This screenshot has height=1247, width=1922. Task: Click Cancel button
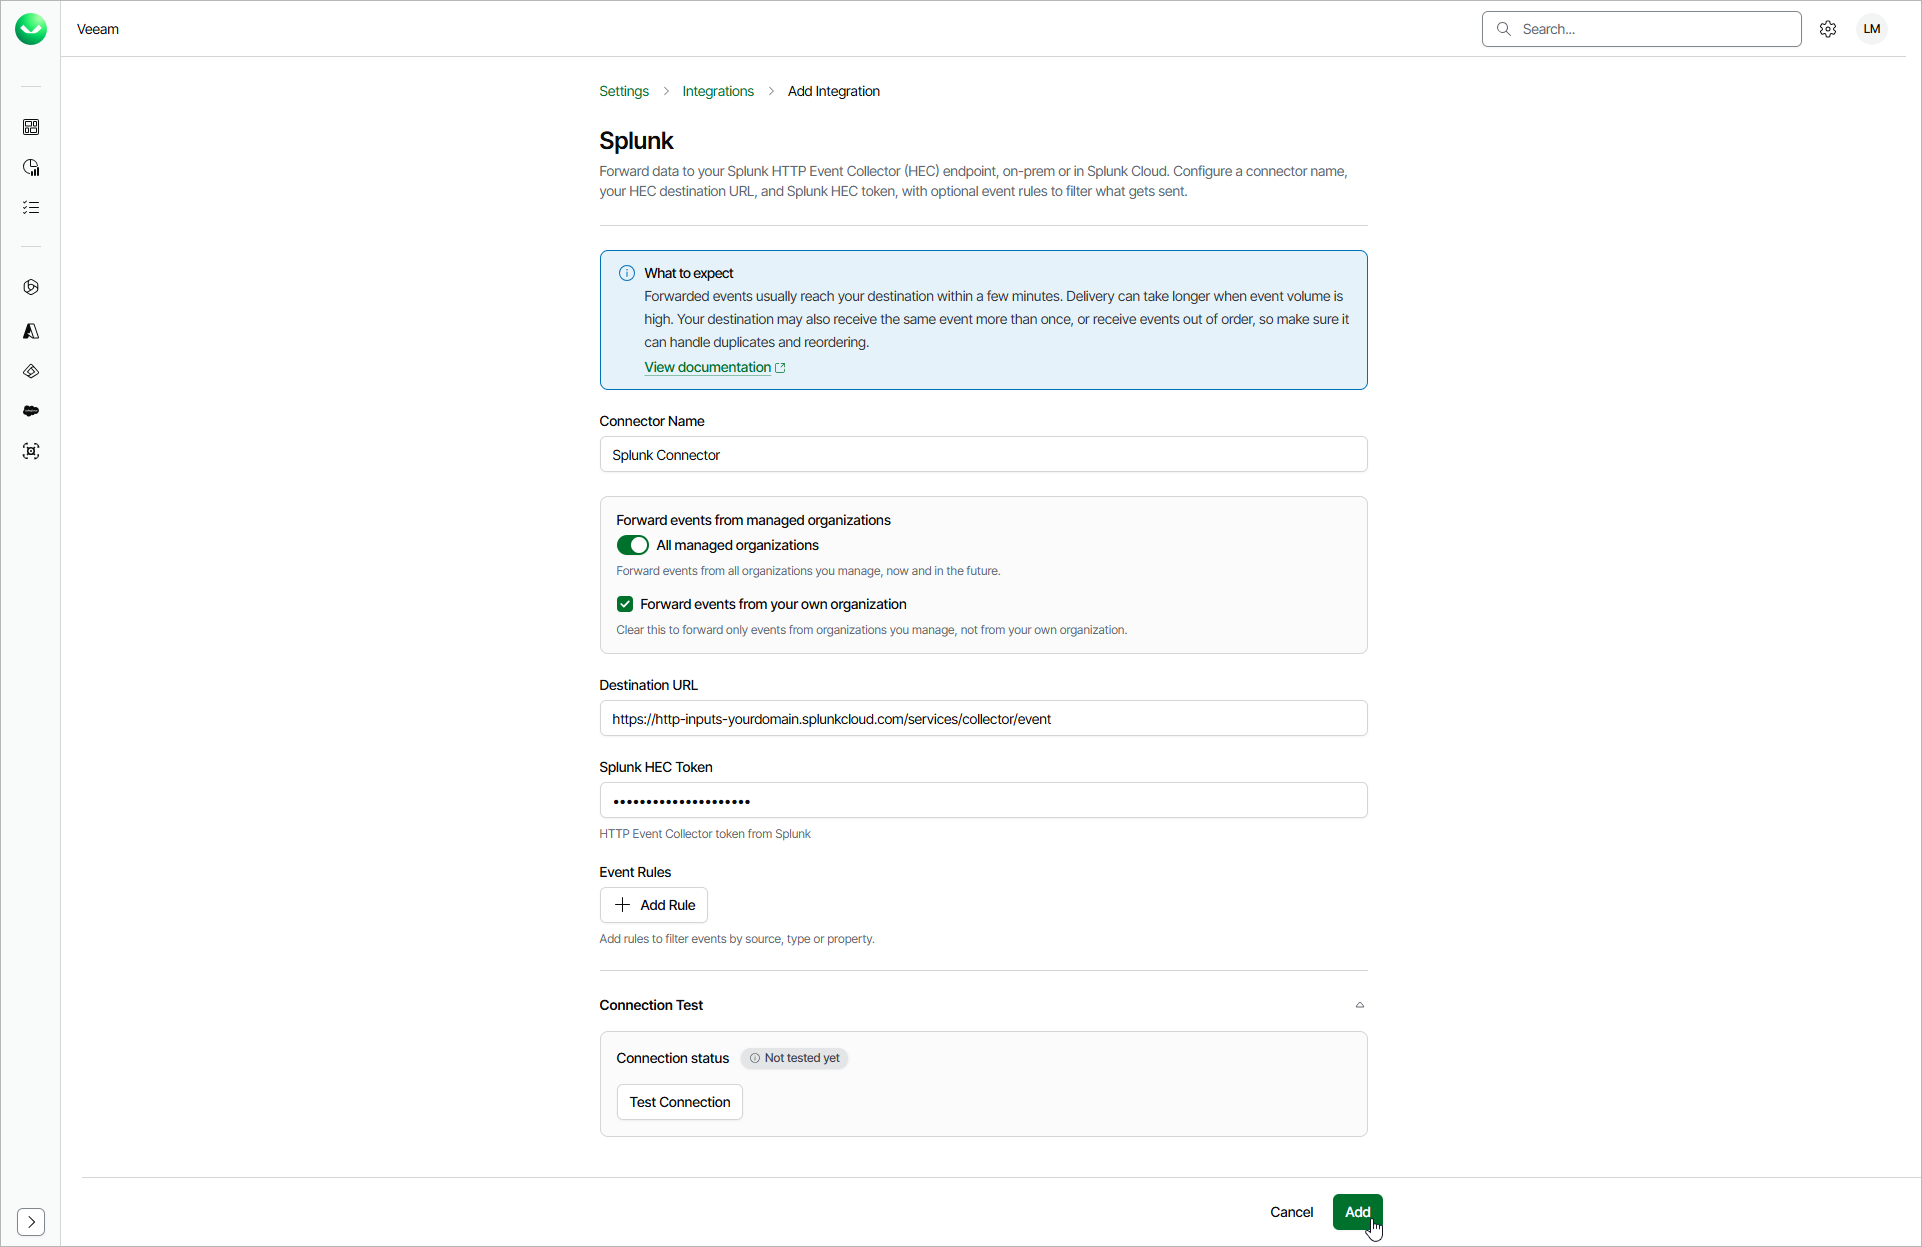pyautogui.click(x=1291, y=1212)
